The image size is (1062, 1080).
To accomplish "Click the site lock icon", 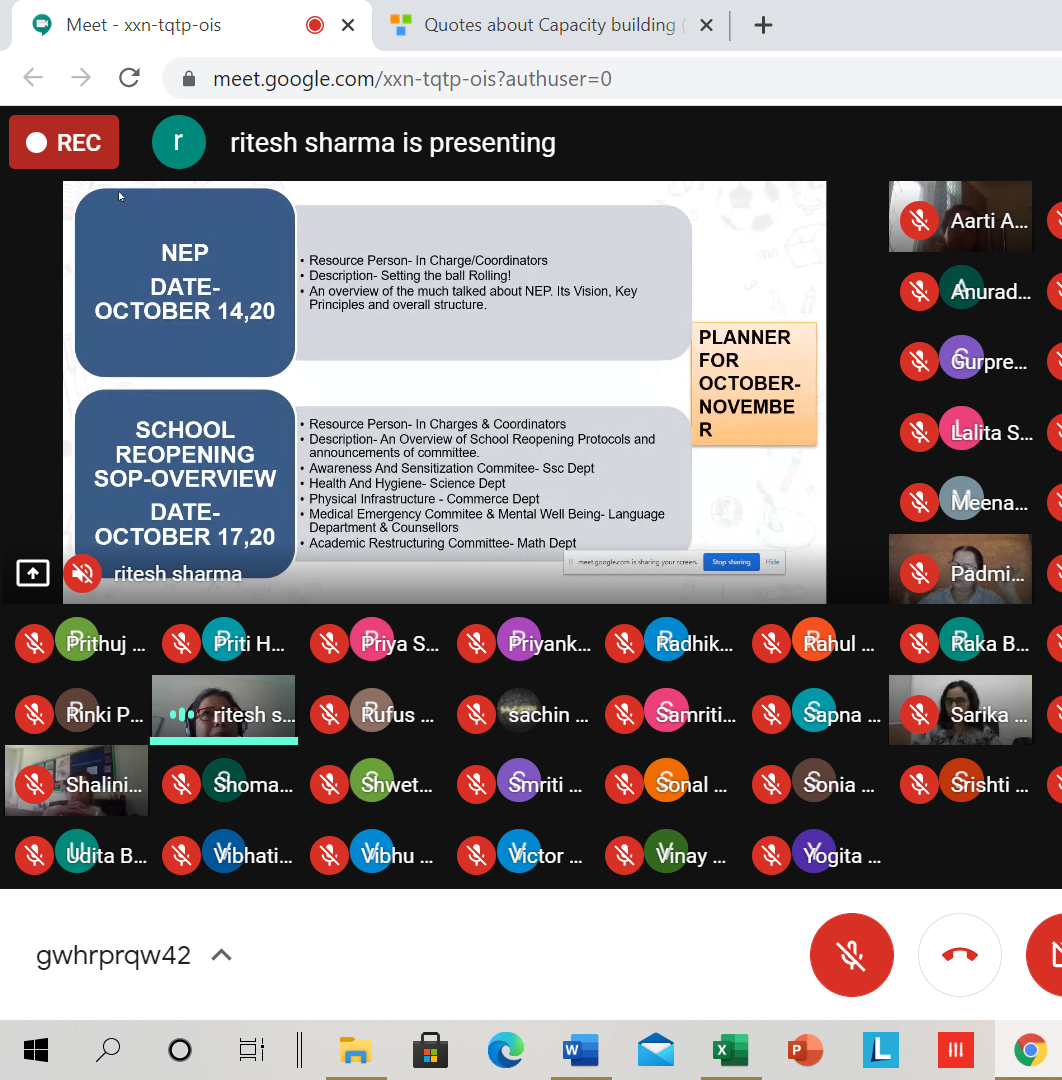I will coord(189,79).
